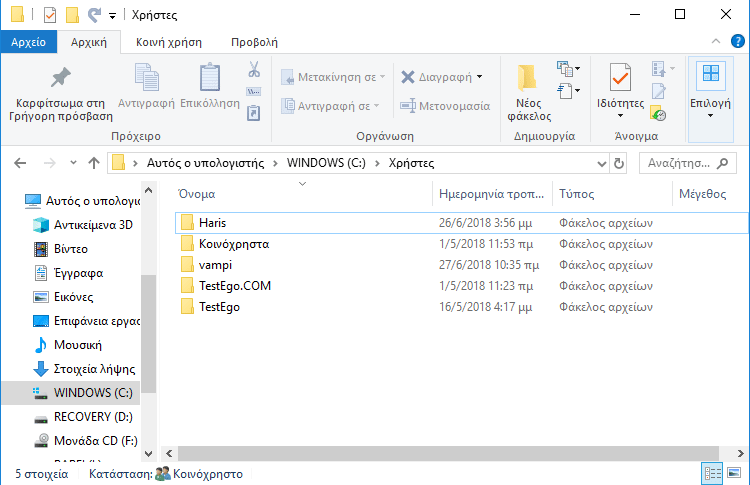This screenshot has width=750, height=485.
Task: Switch to Large icons view in status bar
Action: point(734,473)
